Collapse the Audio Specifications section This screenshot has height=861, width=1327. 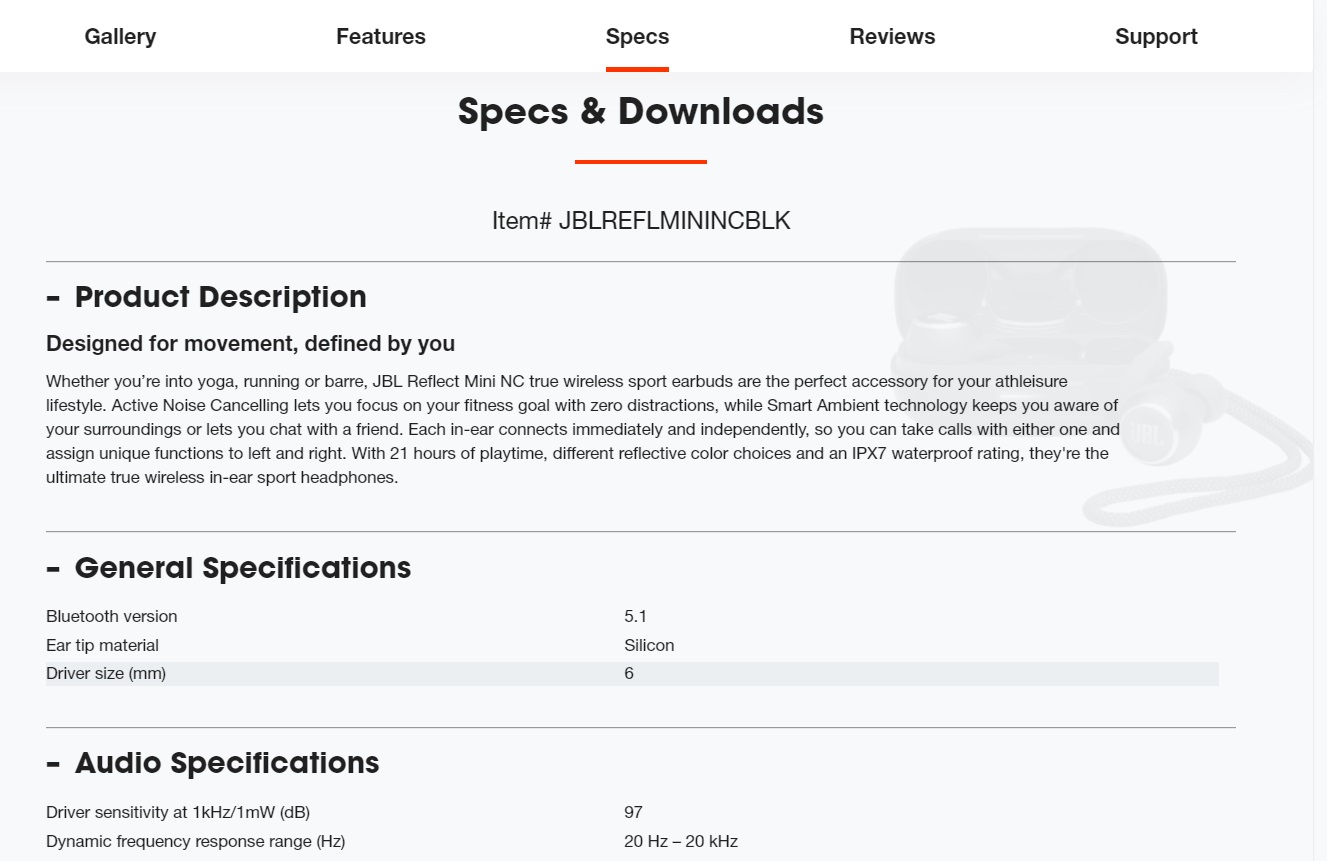[x=212, y=763]
